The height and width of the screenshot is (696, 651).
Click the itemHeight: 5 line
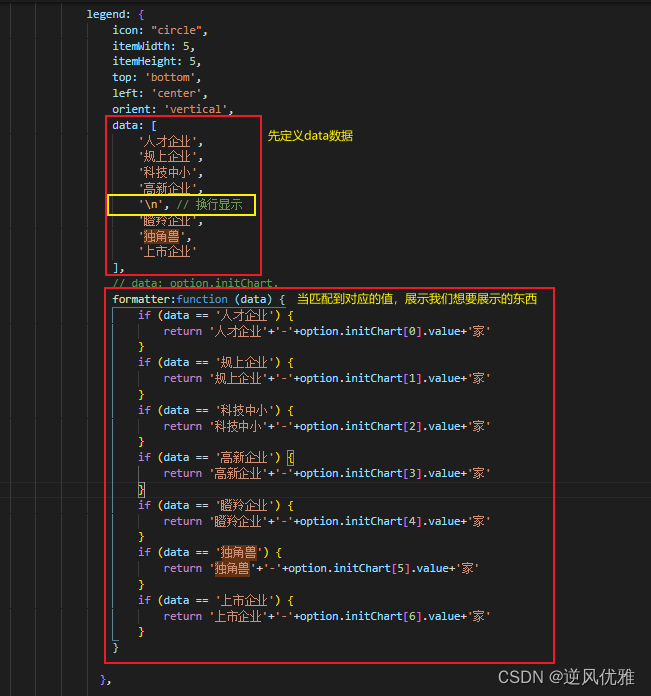pos(157,61)
